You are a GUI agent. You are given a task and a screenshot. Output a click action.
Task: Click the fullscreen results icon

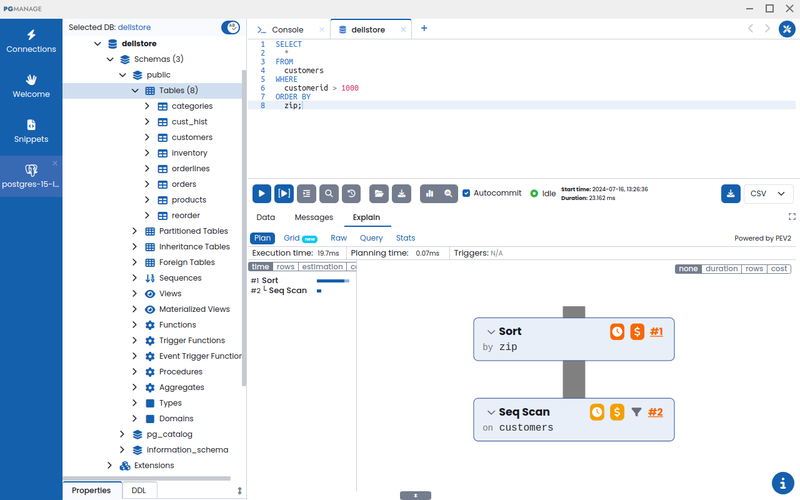point(792,217)
